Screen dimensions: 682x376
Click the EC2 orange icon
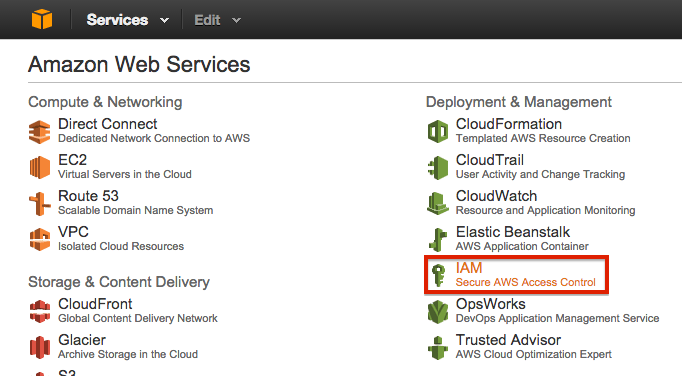tap(40, 168)
